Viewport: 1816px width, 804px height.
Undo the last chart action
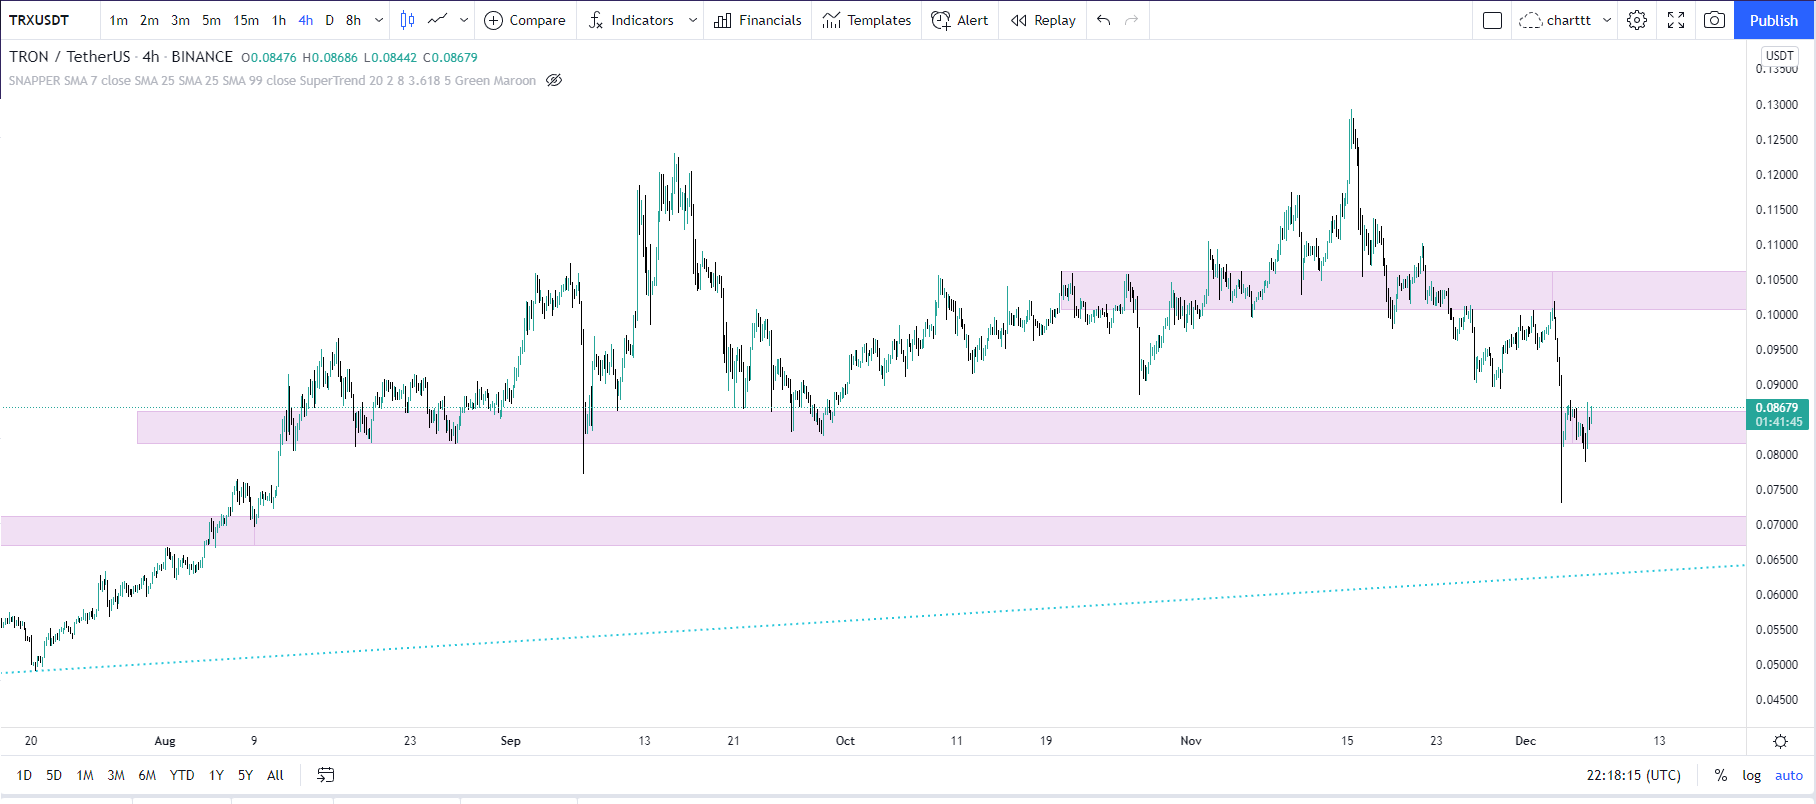[1104, 20]
